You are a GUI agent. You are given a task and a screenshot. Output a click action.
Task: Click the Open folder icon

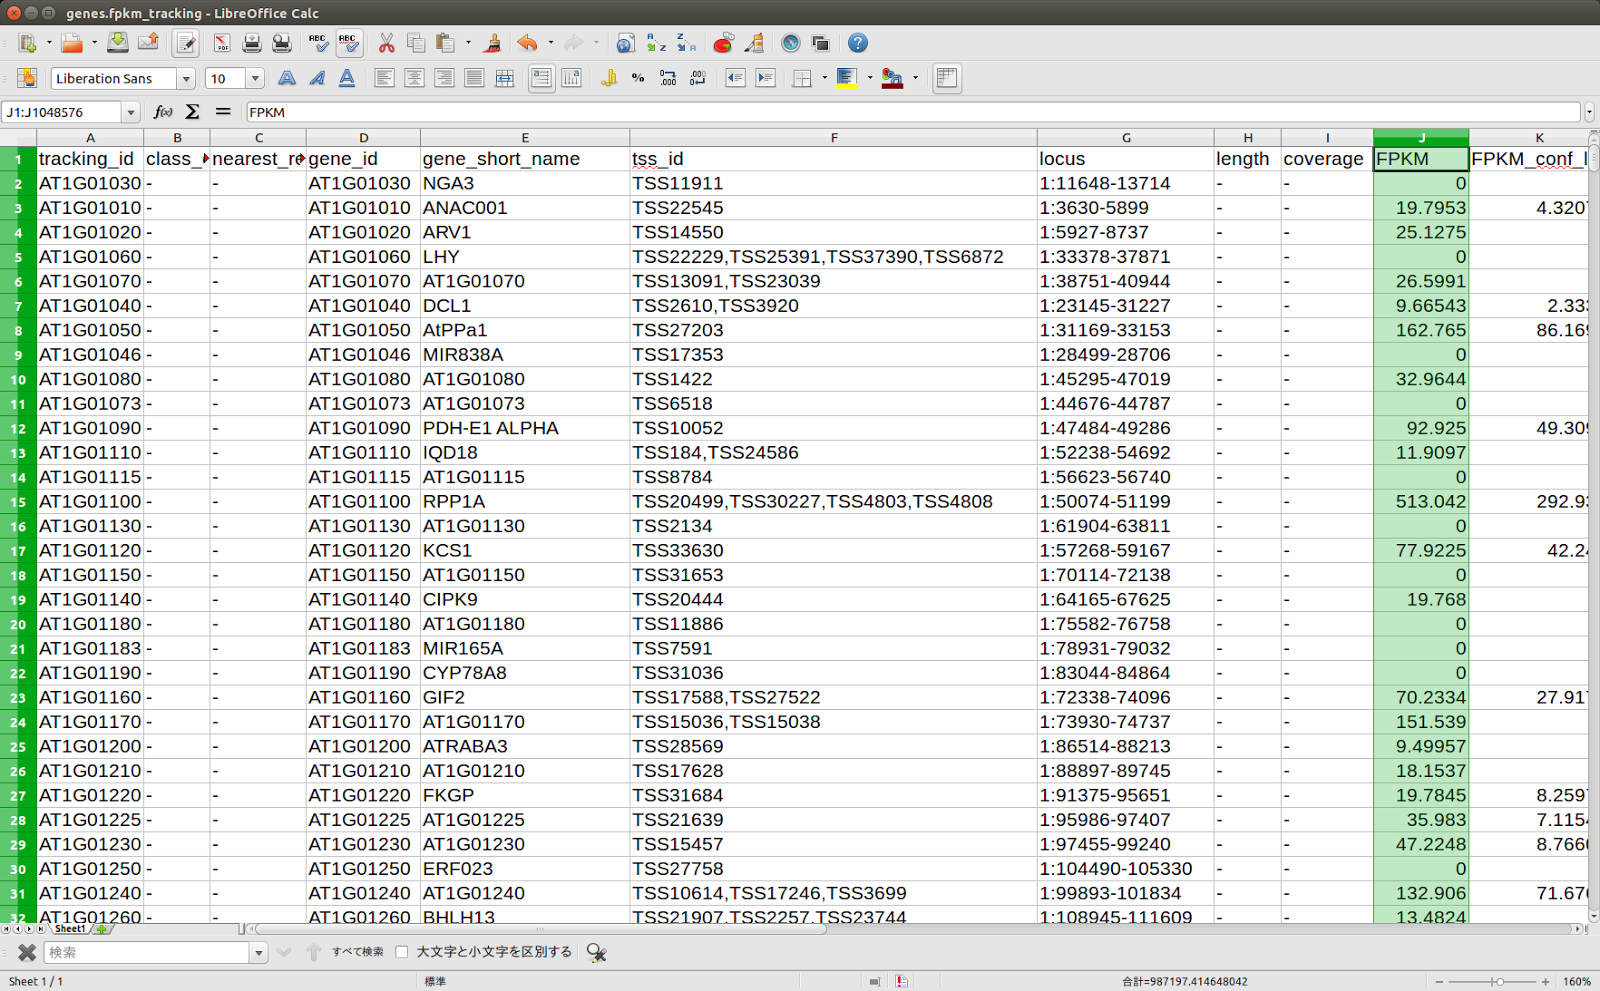point(71,43)
